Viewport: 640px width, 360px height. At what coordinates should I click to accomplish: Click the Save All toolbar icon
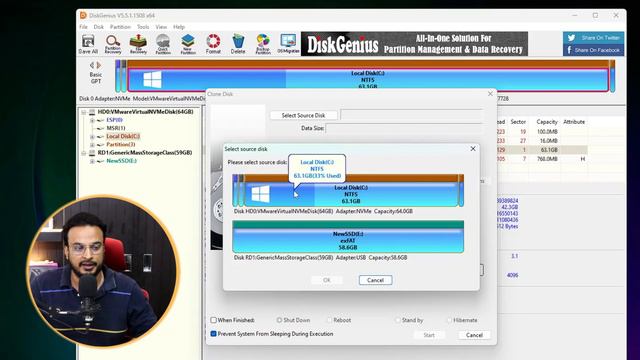point(88,44)
